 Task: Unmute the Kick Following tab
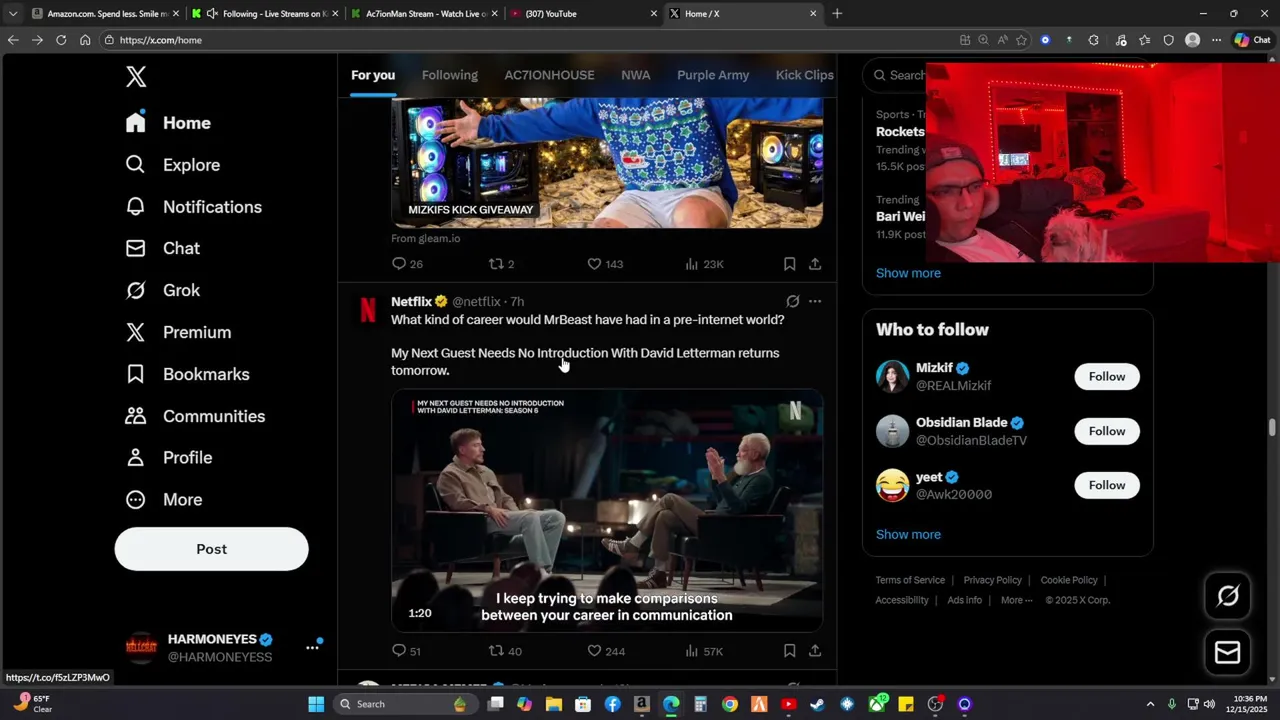212,14
